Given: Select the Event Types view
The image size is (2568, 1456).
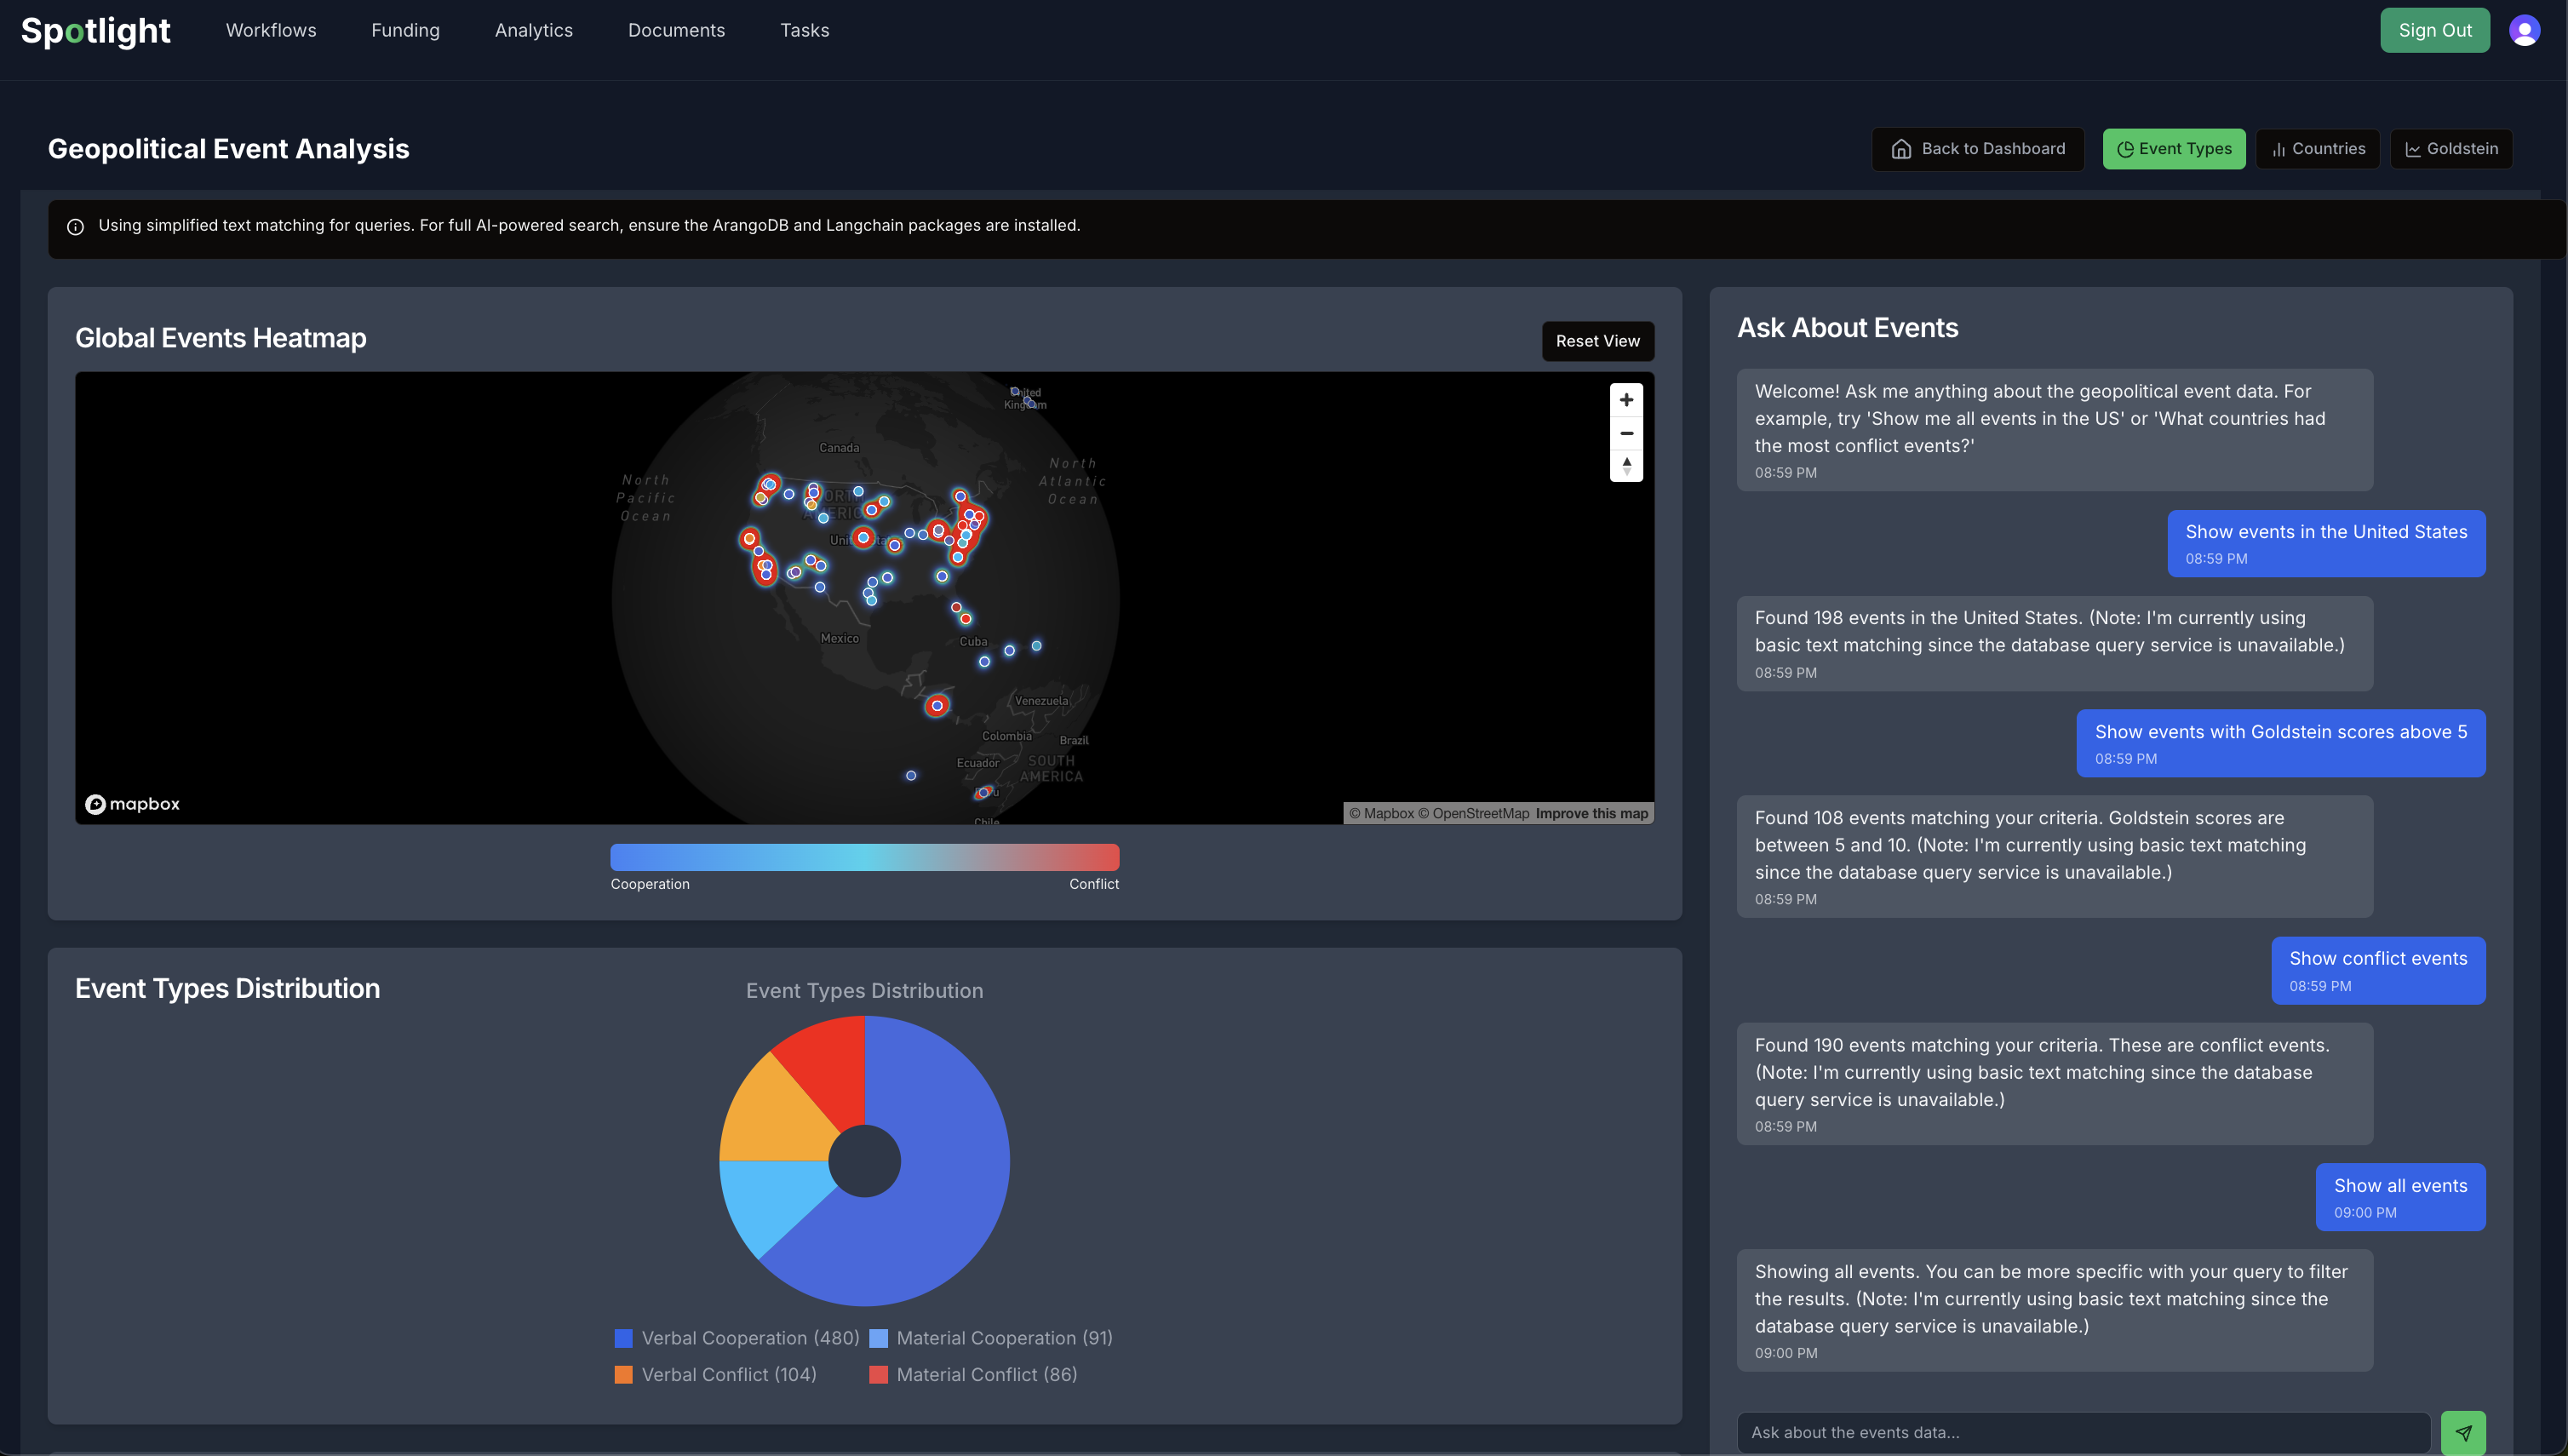Looking at the screenshot, I should tap(2173, 149).
